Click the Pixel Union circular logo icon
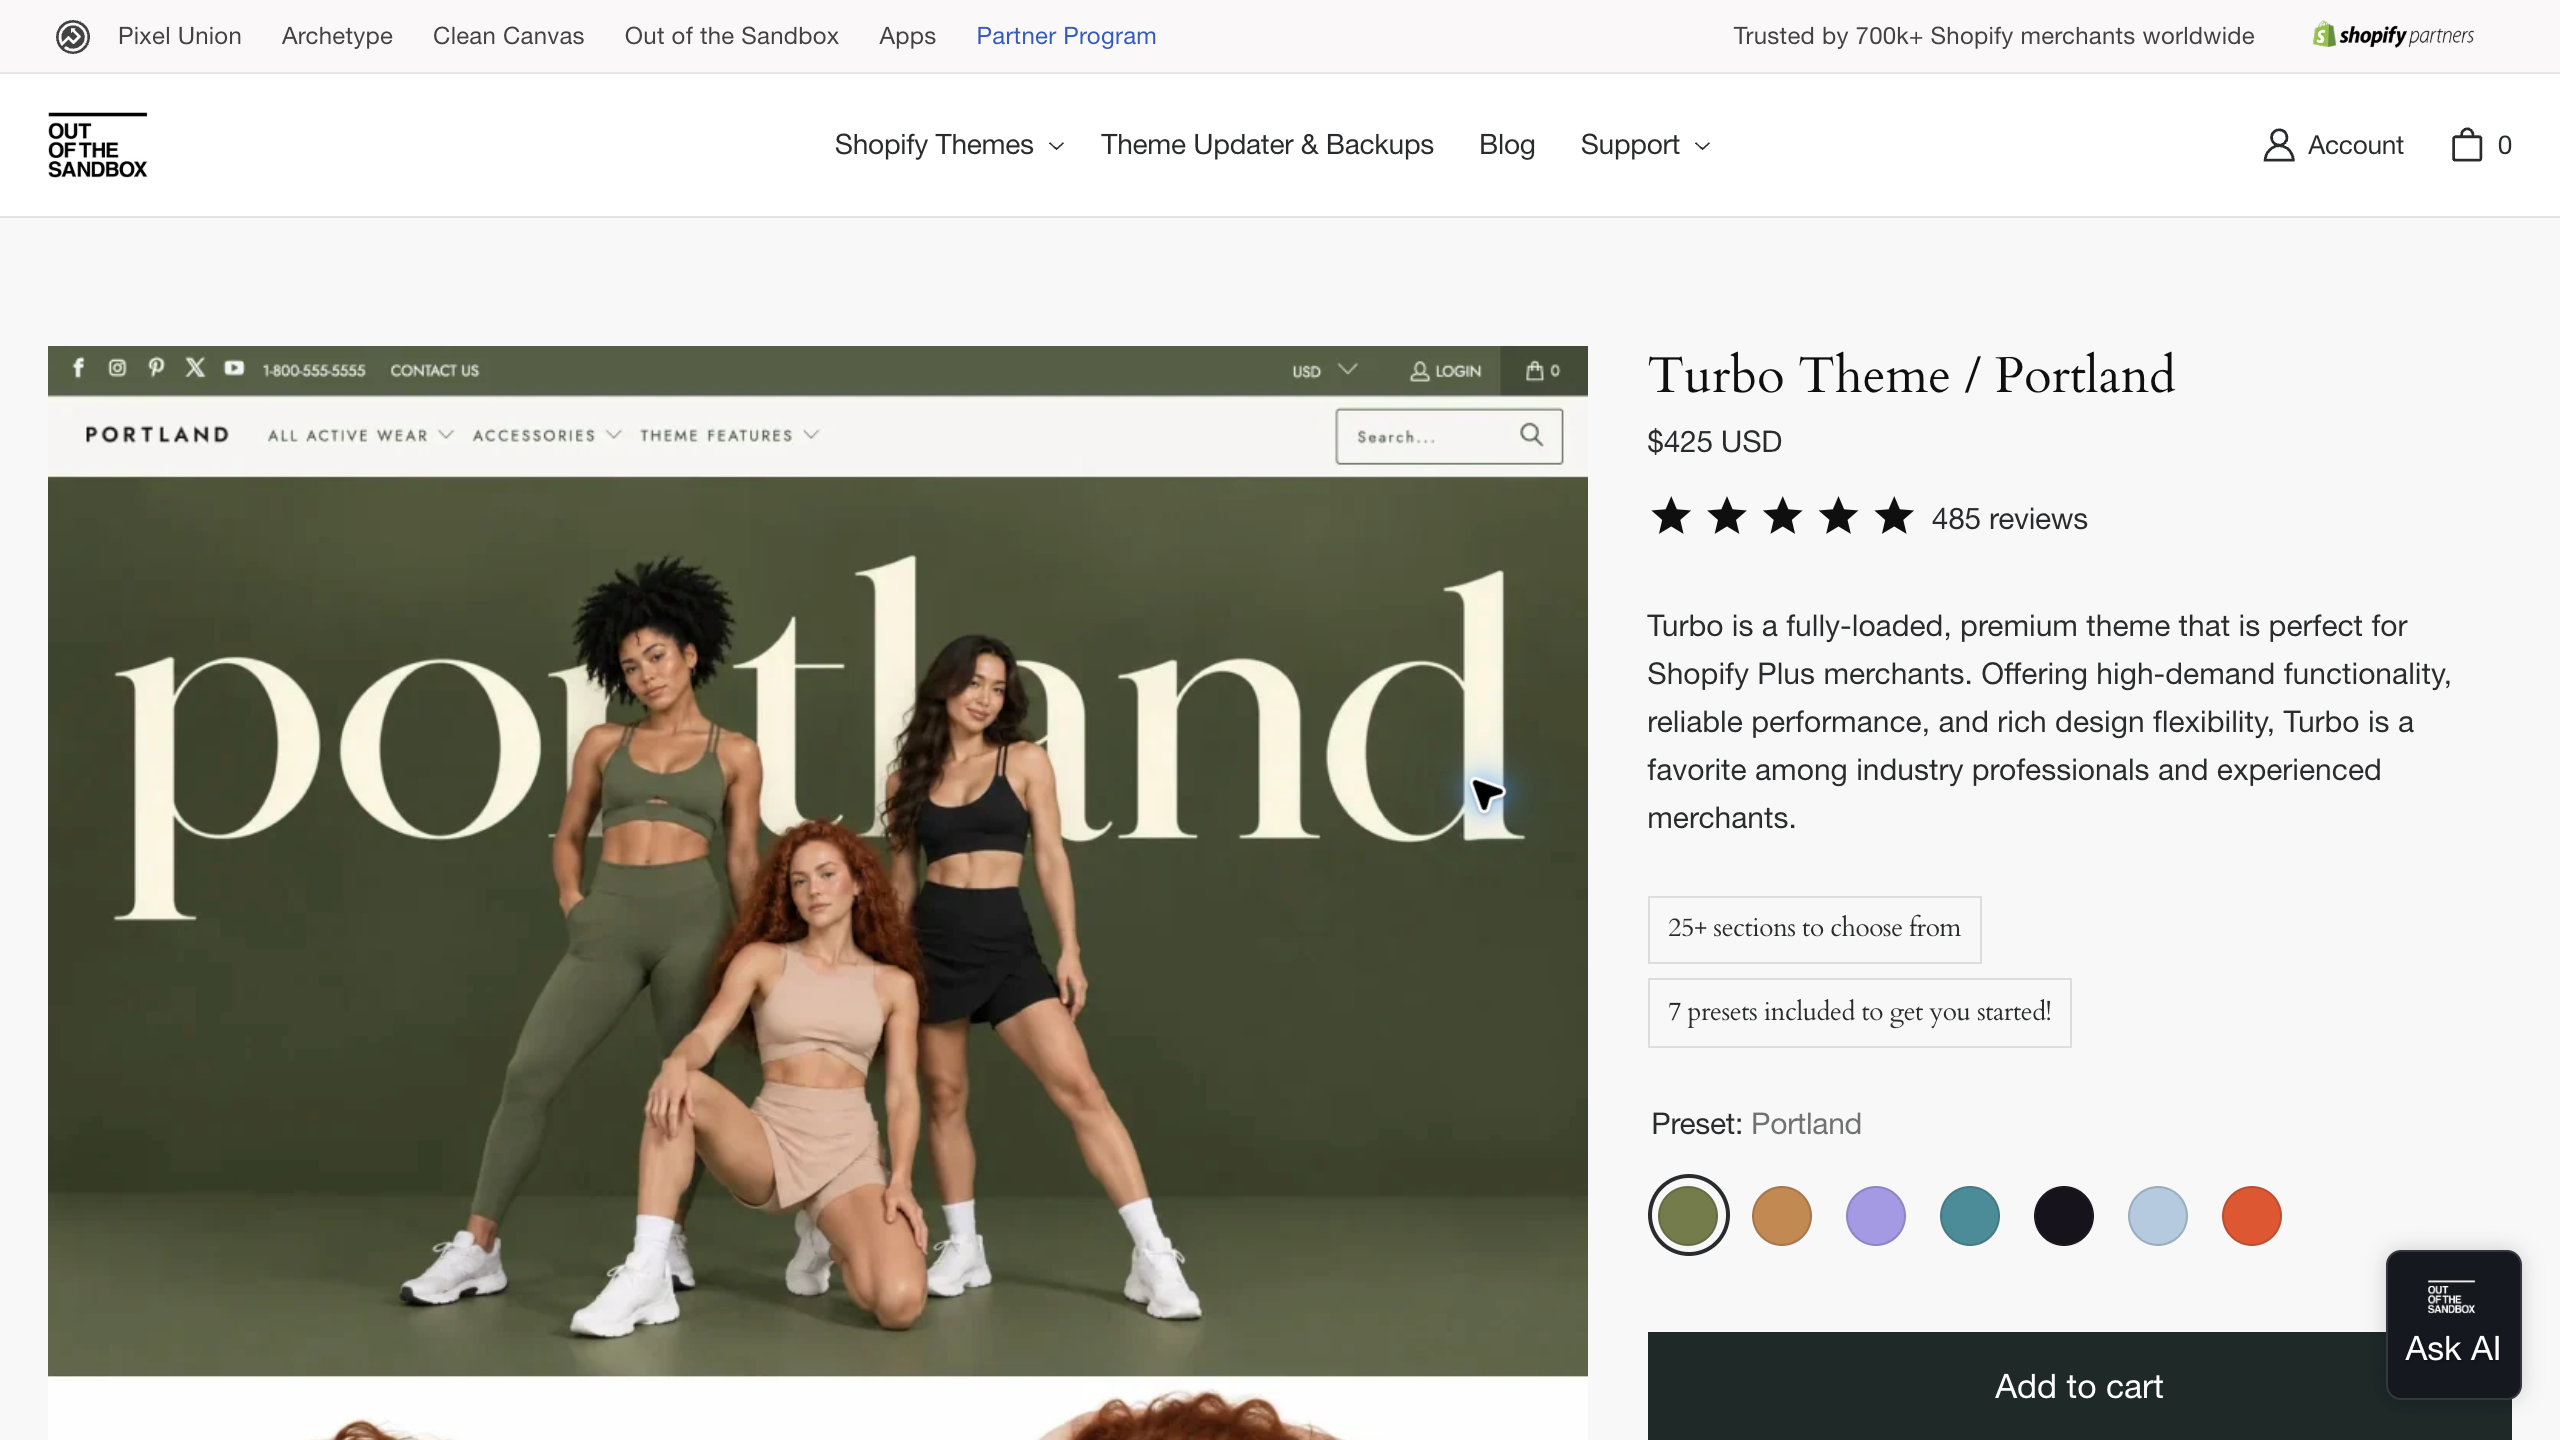Viewport: 2560px width, 1440px height. [x=72, y=36]
